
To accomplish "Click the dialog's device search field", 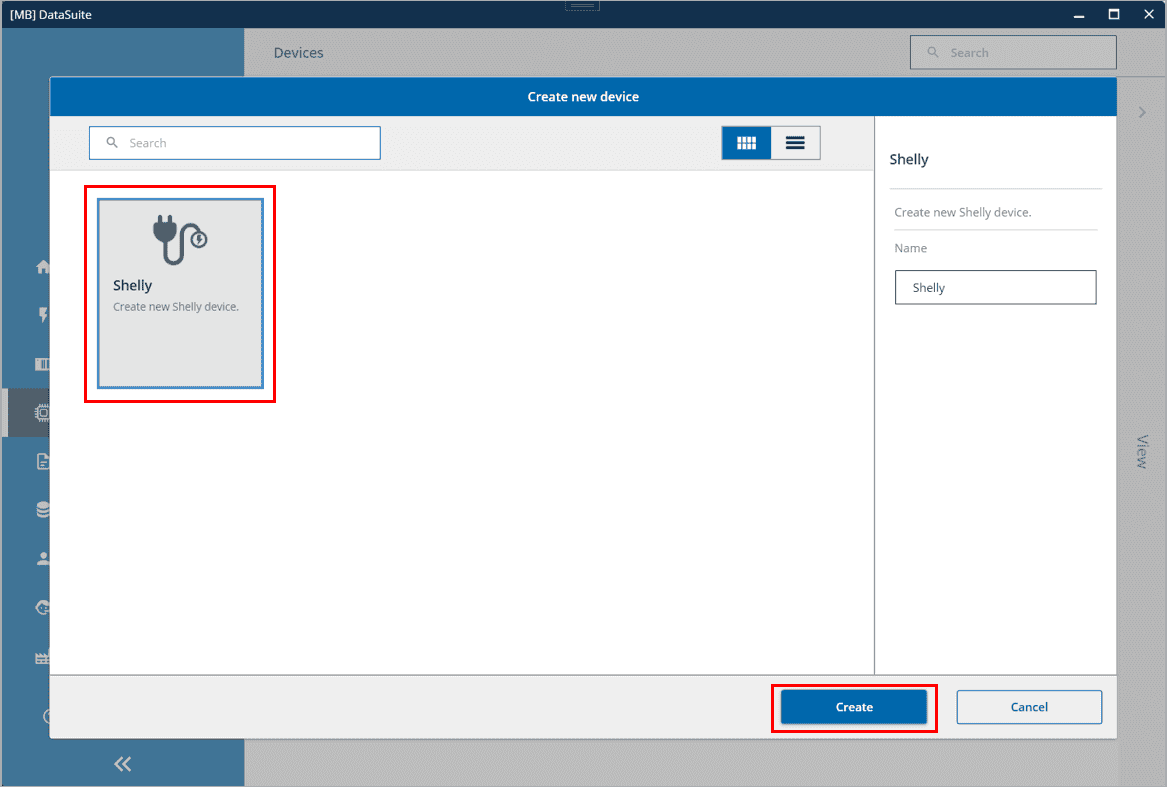I will click(x=234, y=143).
